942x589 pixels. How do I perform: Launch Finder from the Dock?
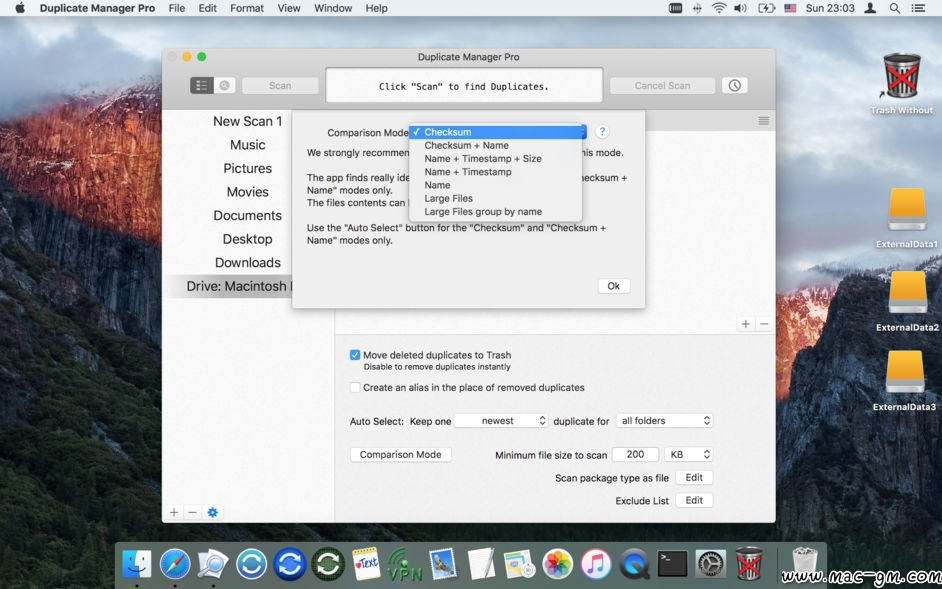click(x=136, y=565)
